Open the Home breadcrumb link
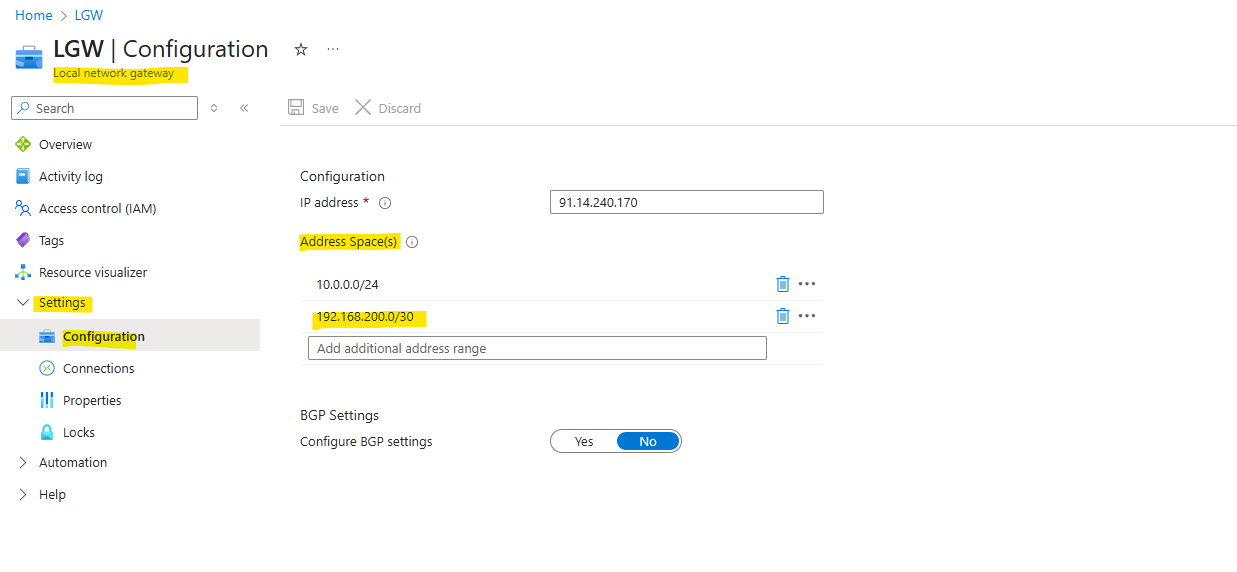The image size is (1237, 572). coord(33,15)
